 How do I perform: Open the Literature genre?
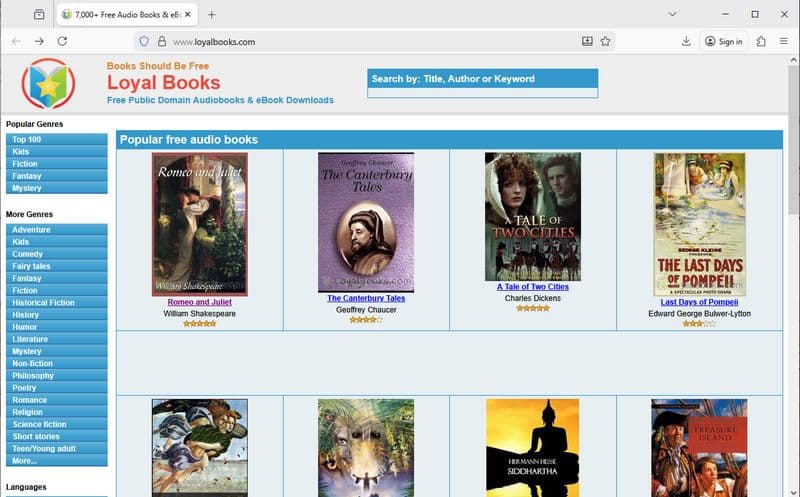click(x=57, y=339)
